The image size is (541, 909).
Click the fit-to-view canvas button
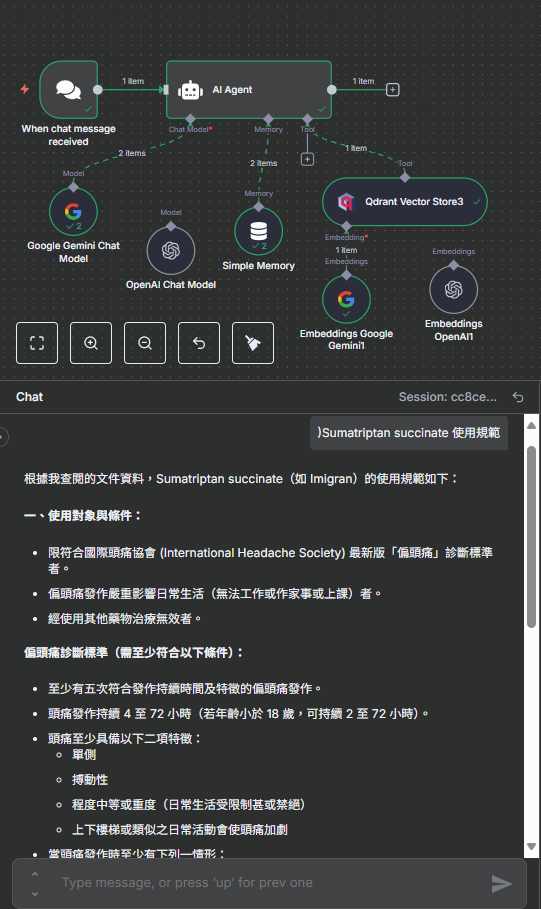point(37,343)
